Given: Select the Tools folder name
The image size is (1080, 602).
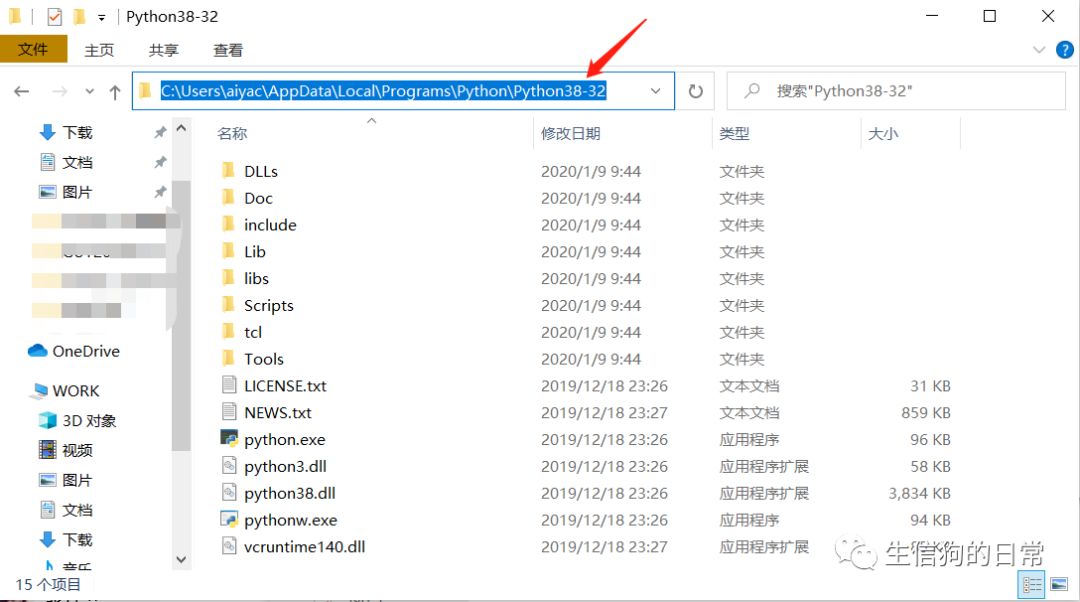Looking at the screenshot, I should click(x=264, y=359).
